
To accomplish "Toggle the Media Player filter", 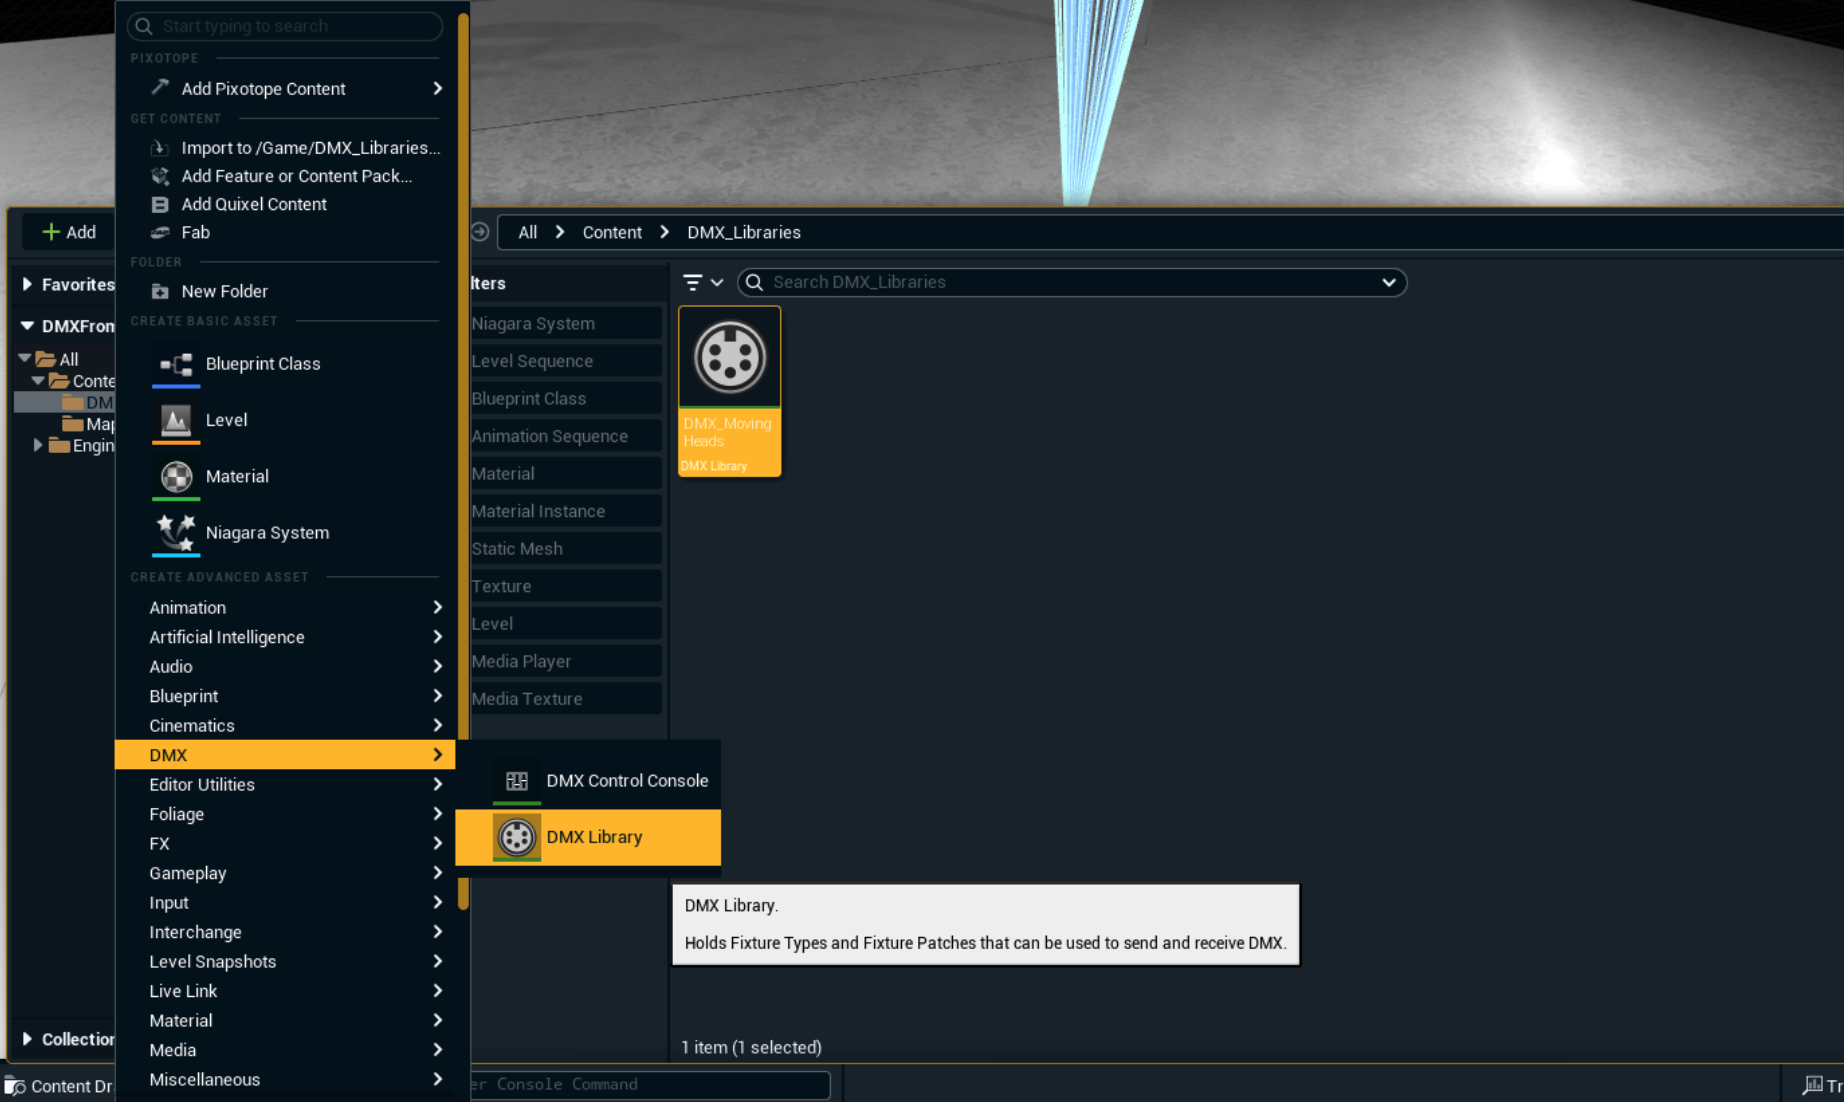I will [x=564, y=661].
